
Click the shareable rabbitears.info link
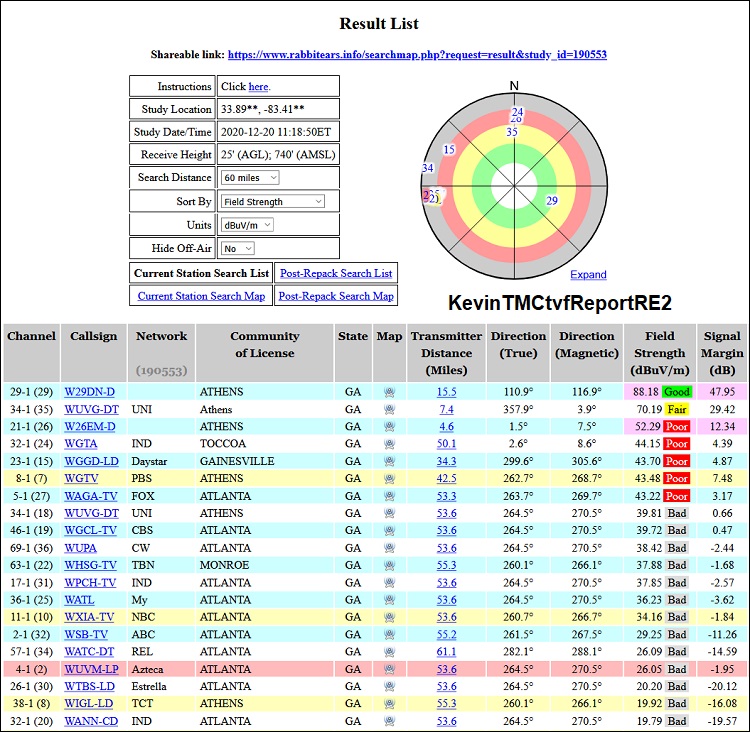pyautogui.click(x=417, y=55)
